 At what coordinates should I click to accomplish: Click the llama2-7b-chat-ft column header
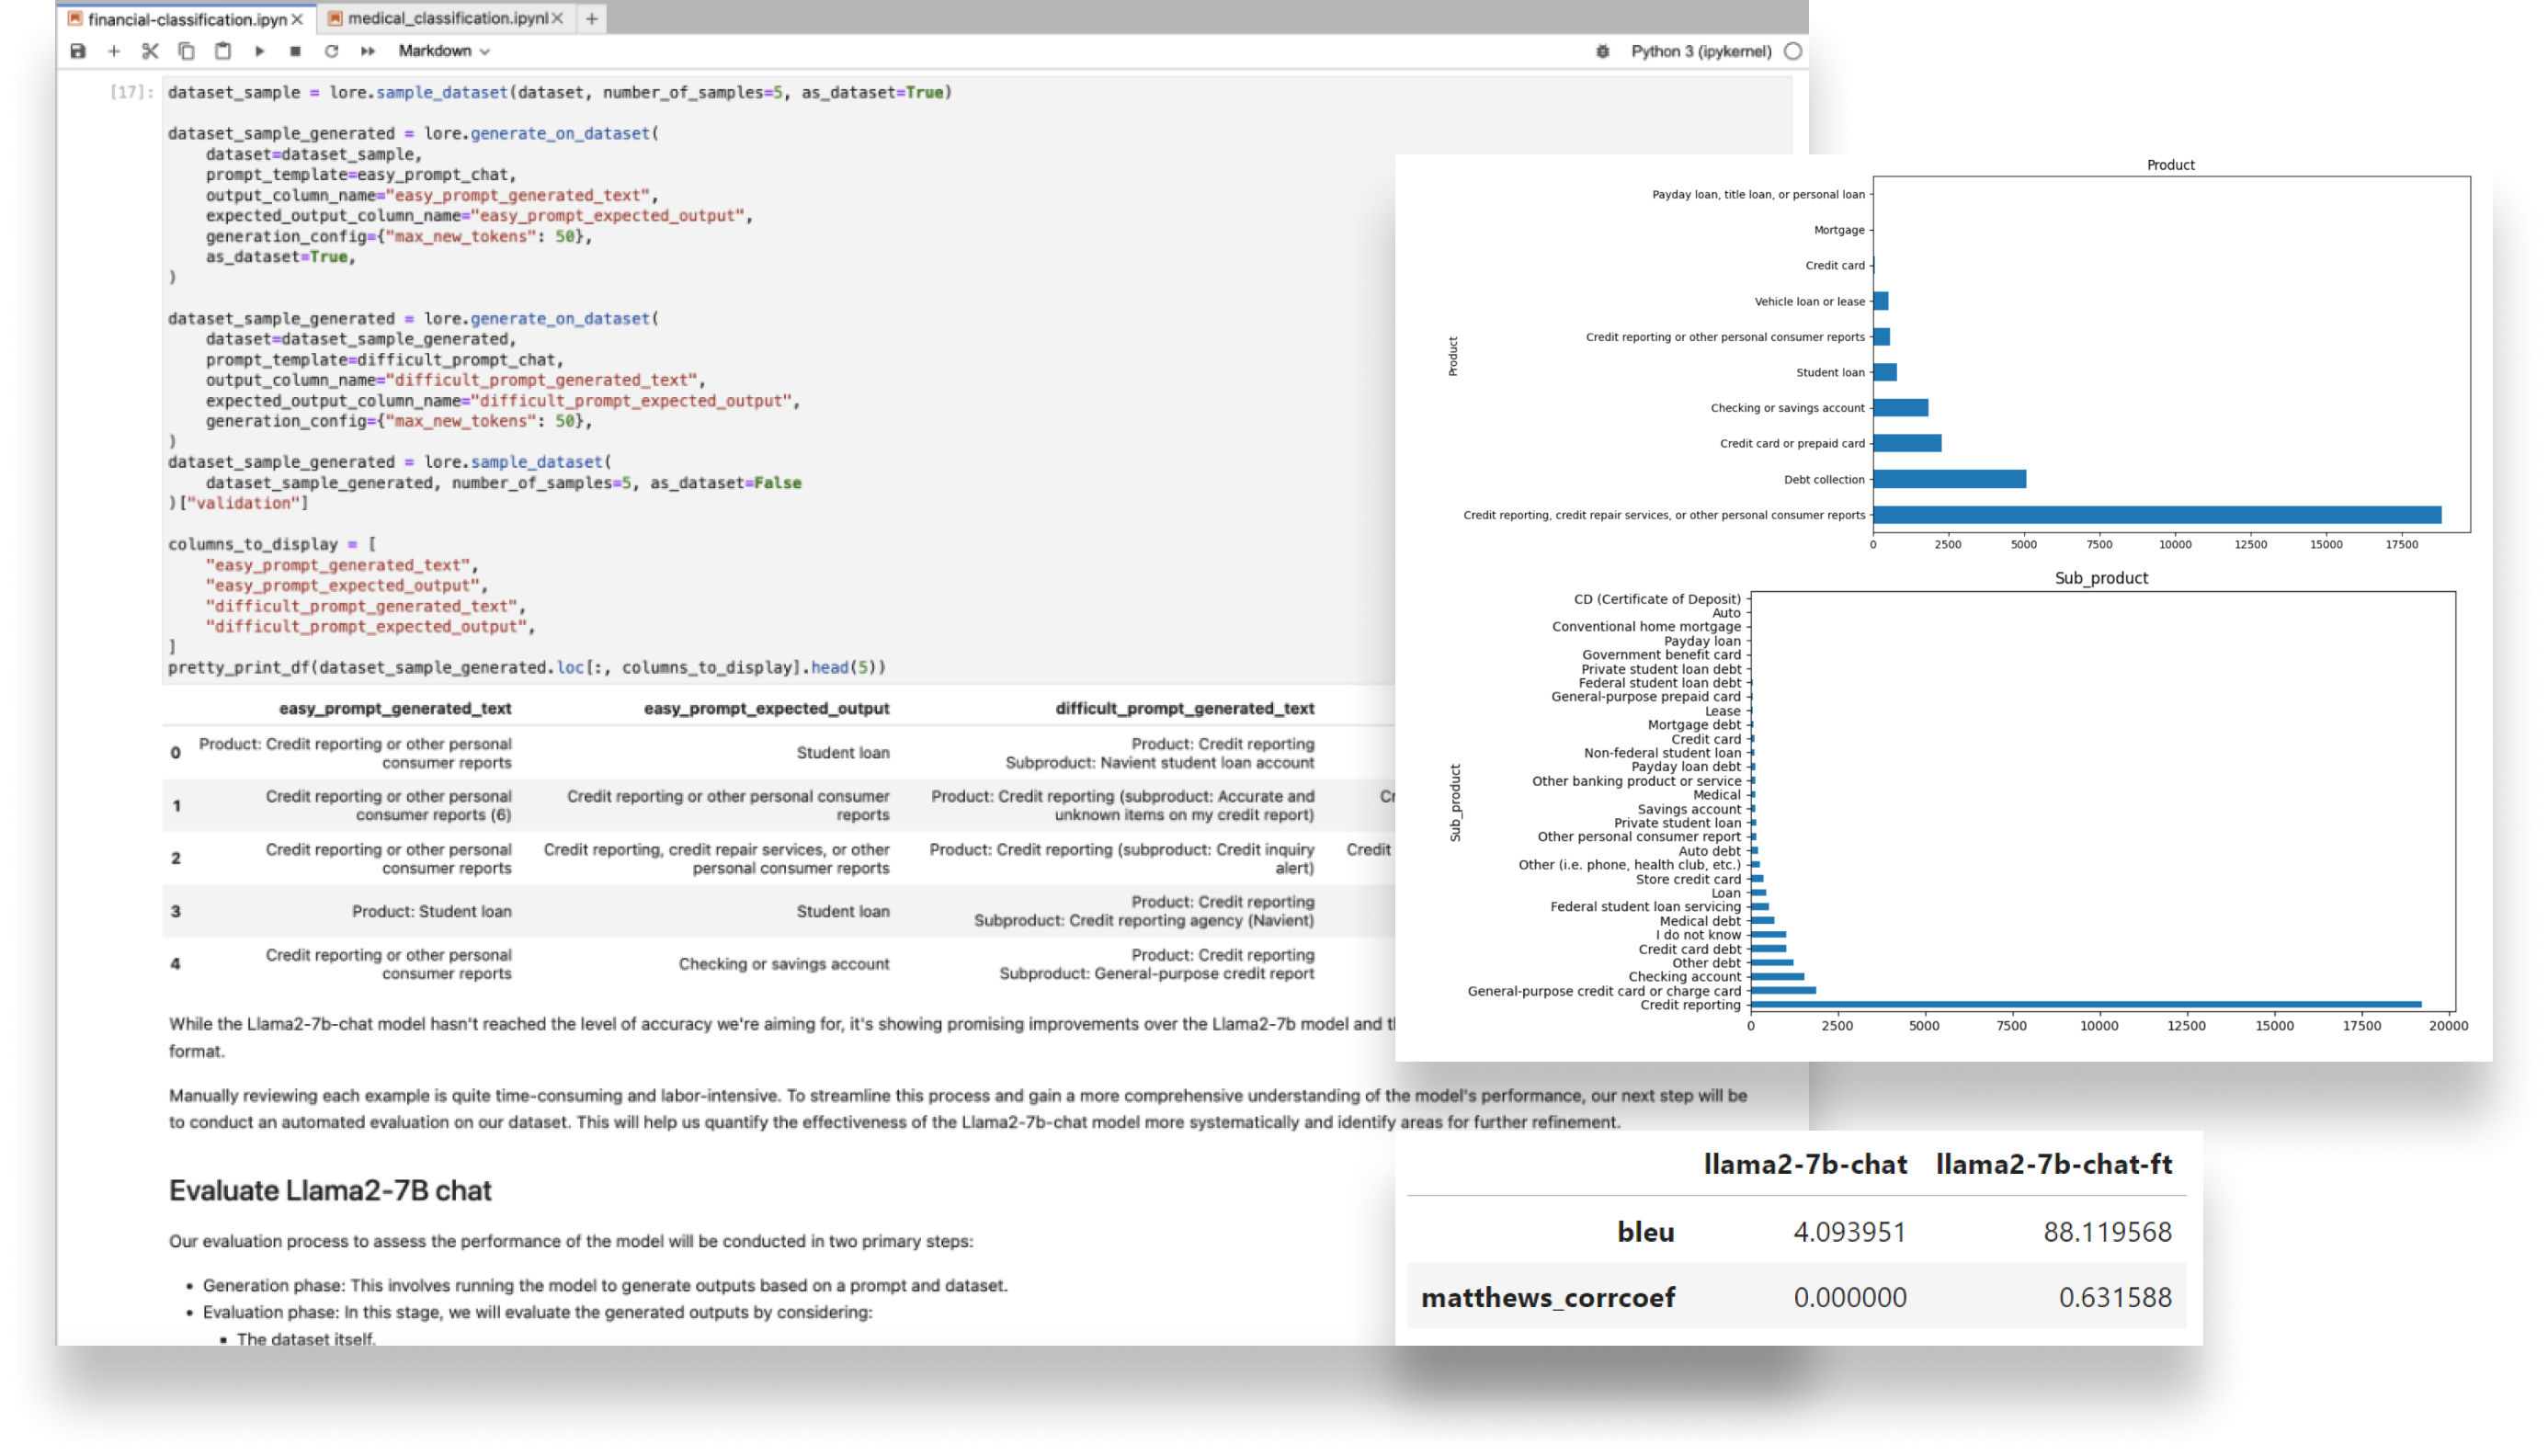click(x=2054, y=1164)
